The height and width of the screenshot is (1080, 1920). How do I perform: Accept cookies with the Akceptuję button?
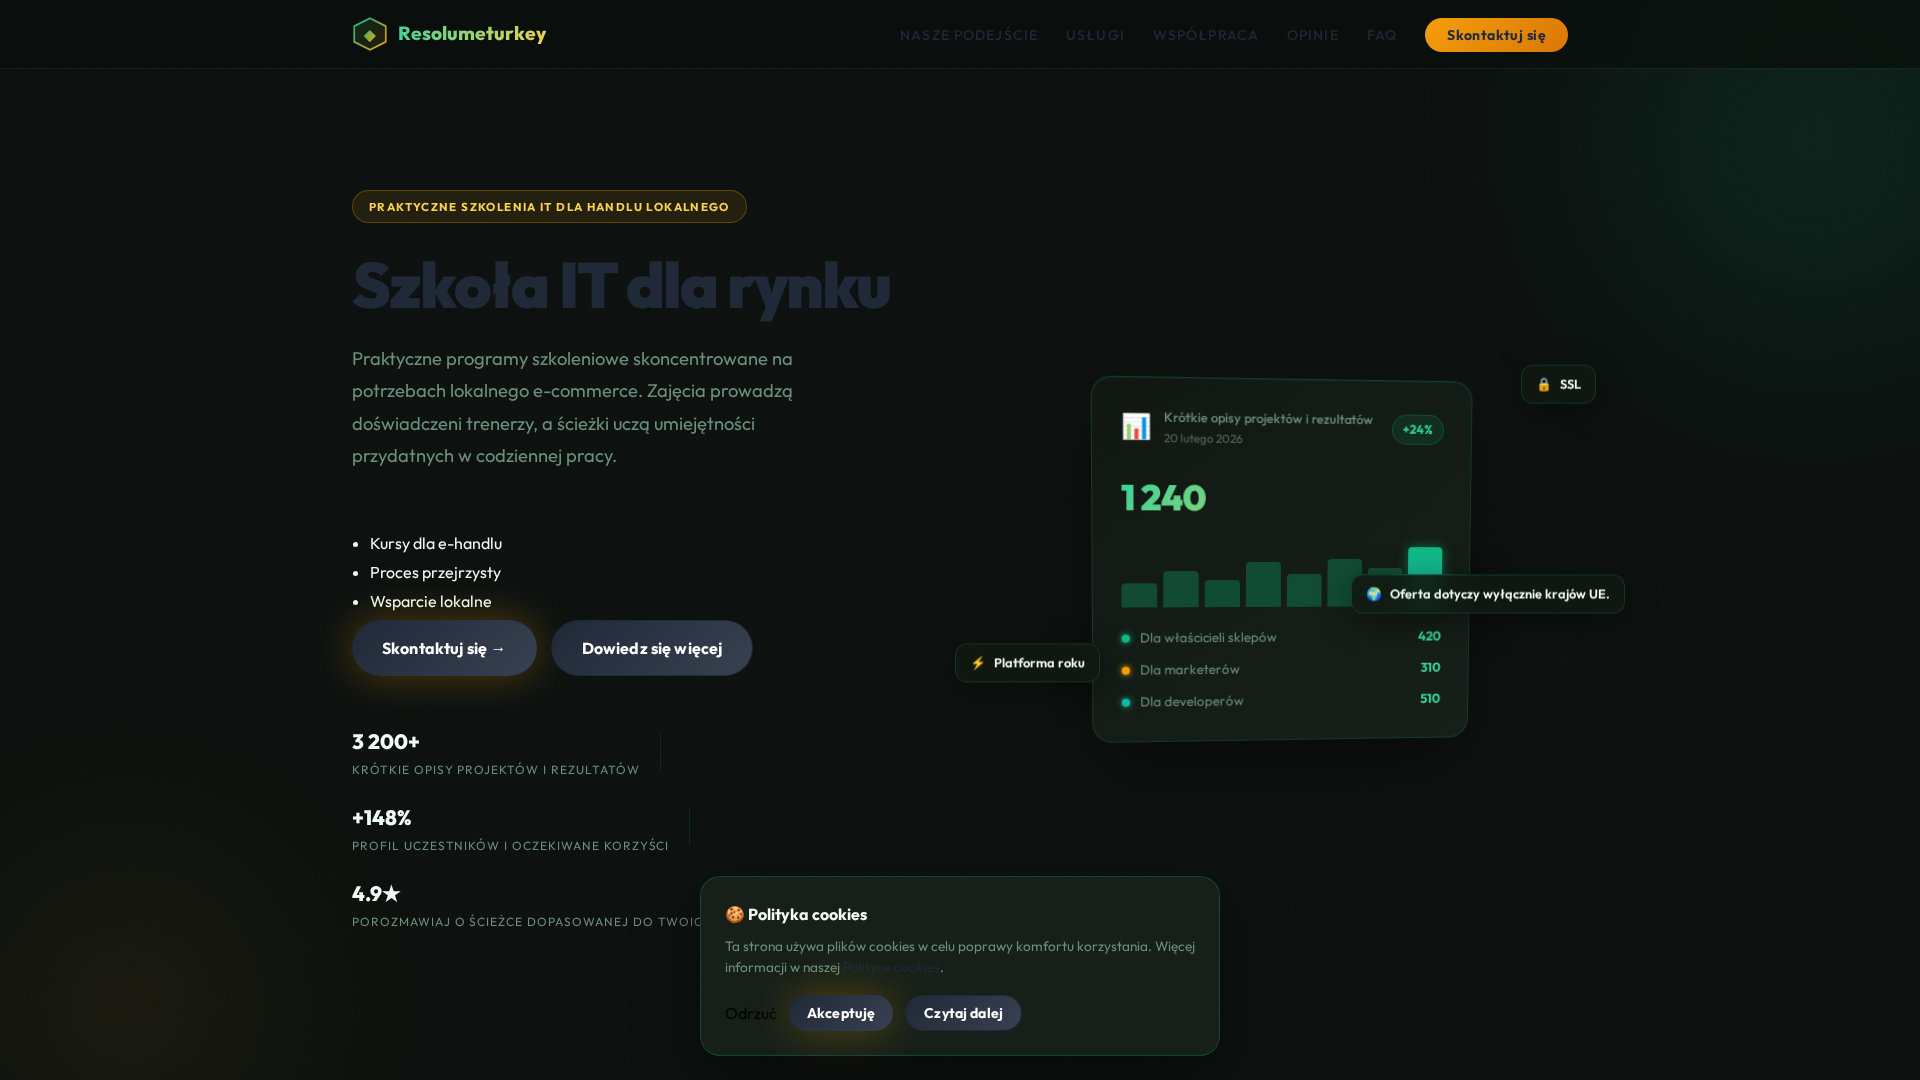click(x=841, y=1013)
